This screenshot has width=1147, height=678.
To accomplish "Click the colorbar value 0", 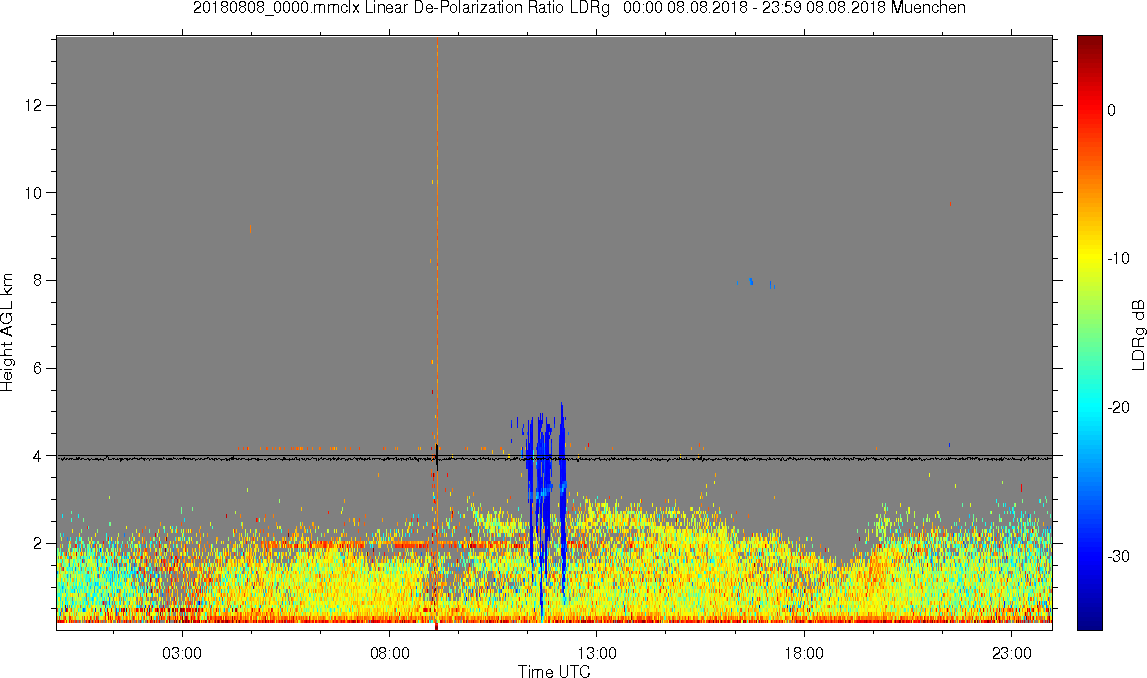I will (x=1111, y=110).
